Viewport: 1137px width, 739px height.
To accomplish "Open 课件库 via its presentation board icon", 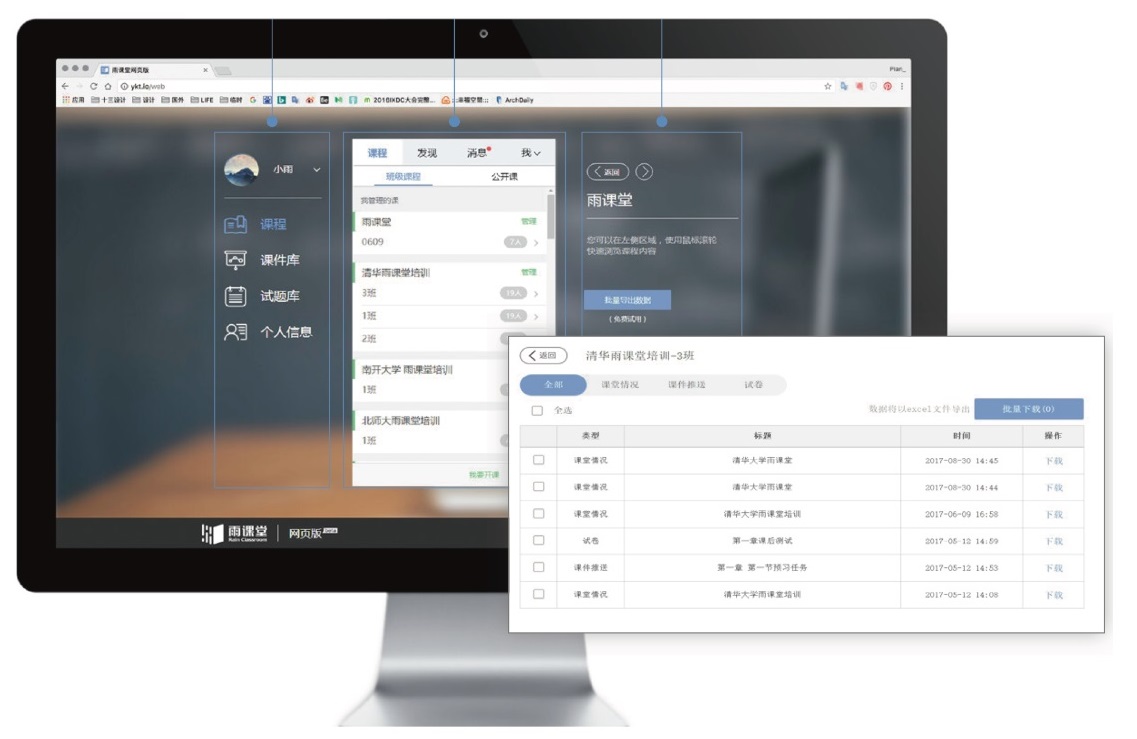I will [235, 260].
